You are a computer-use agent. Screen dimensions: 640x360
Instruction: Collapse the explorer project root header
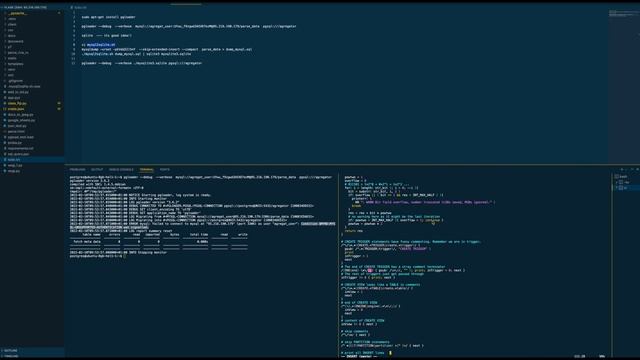pos(32,7)
